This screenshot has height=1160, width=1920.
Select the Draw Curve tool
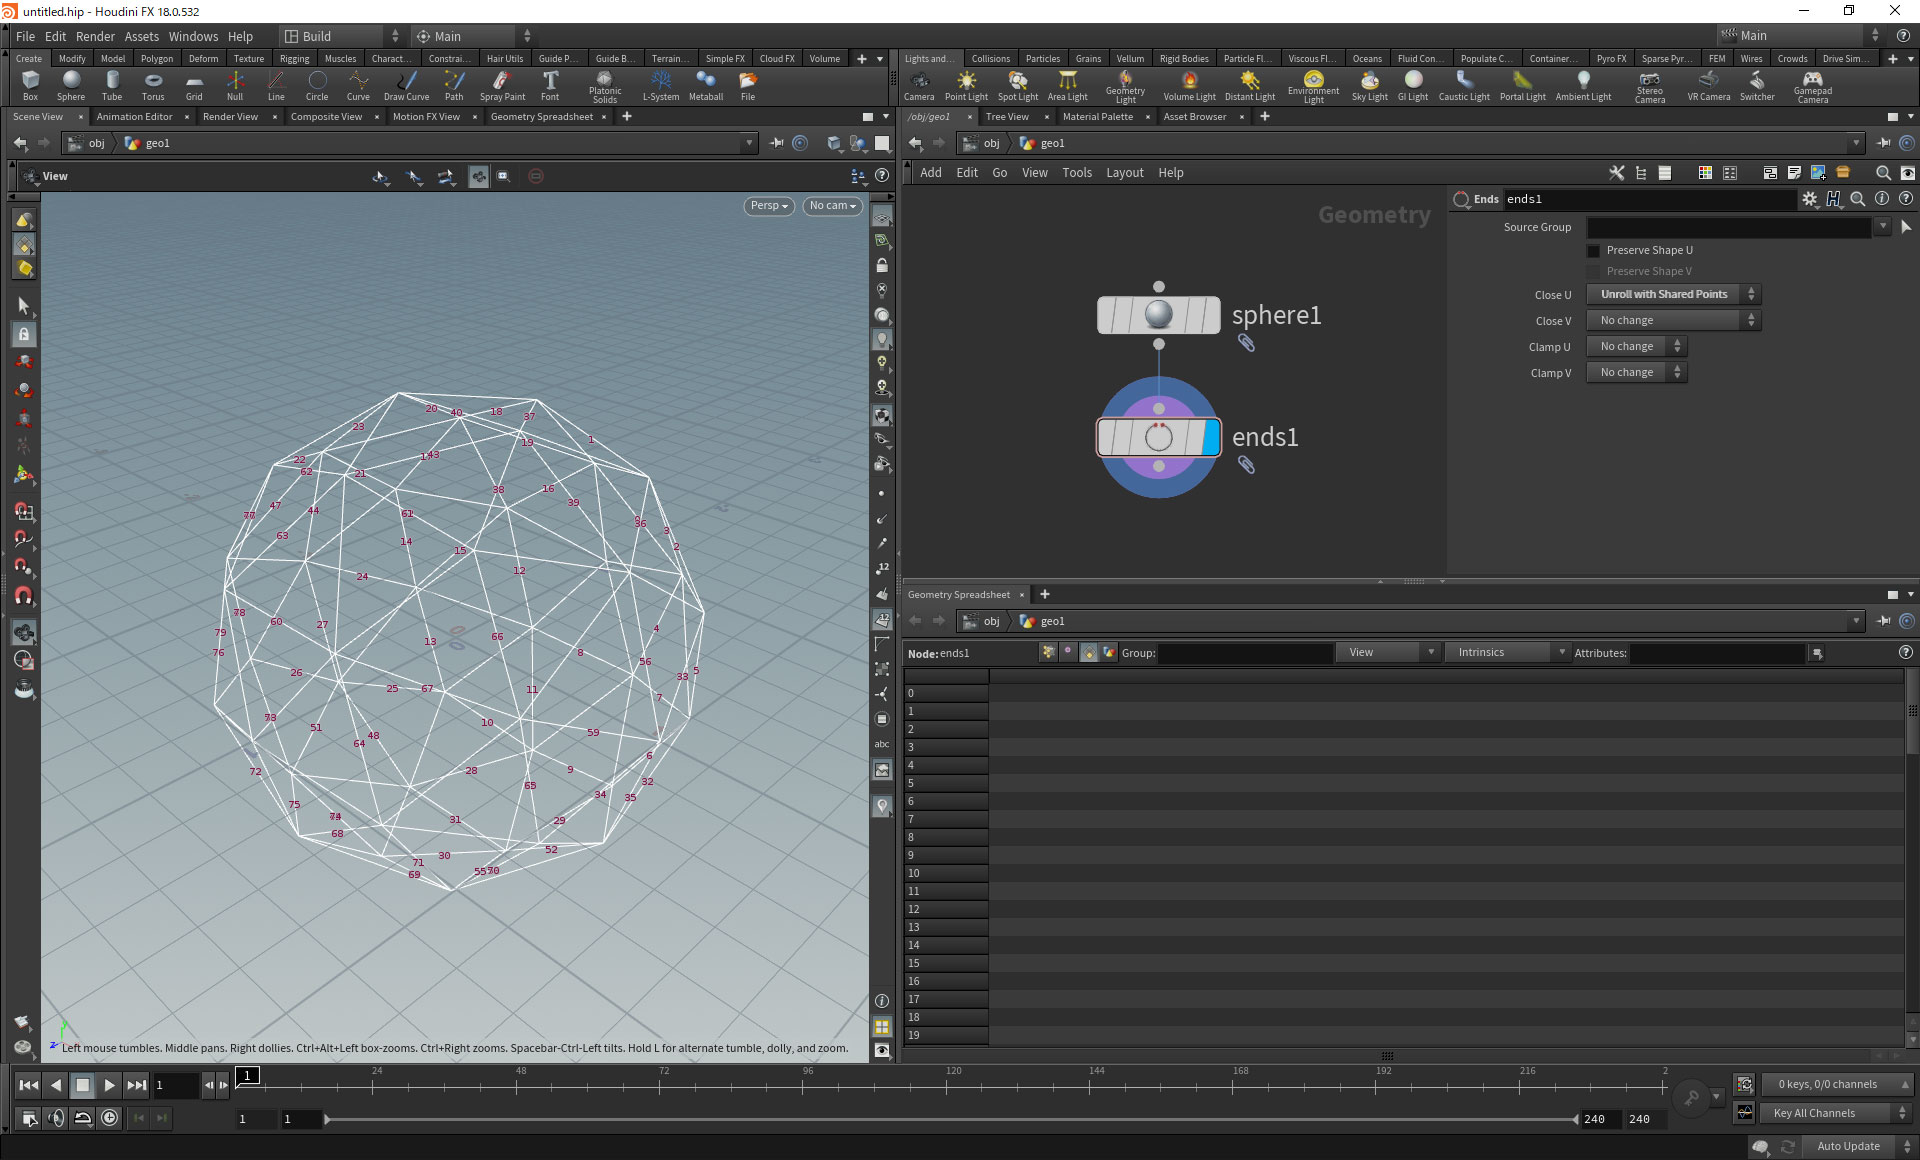click(406, 85)
